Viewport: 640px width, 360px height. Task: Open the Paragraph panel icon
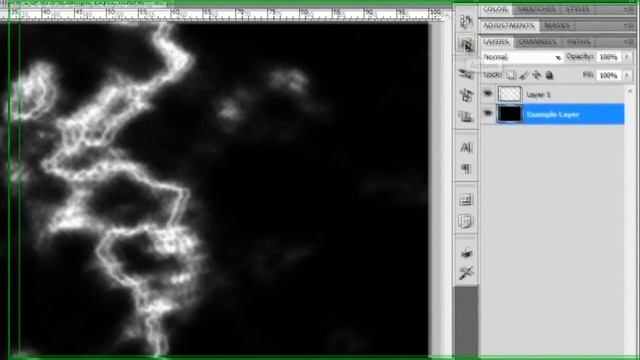[x=466, y=168]
